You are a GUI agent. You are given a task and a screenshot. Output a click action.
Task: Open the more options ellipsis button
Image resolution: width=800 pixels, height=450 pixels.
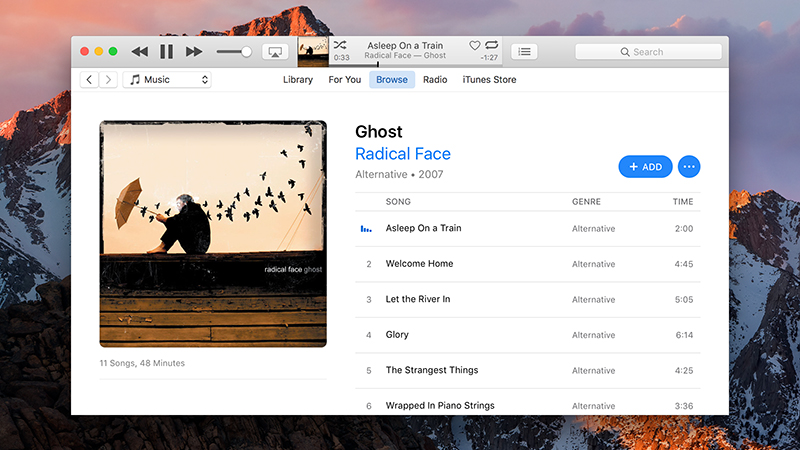coord(689,166)
